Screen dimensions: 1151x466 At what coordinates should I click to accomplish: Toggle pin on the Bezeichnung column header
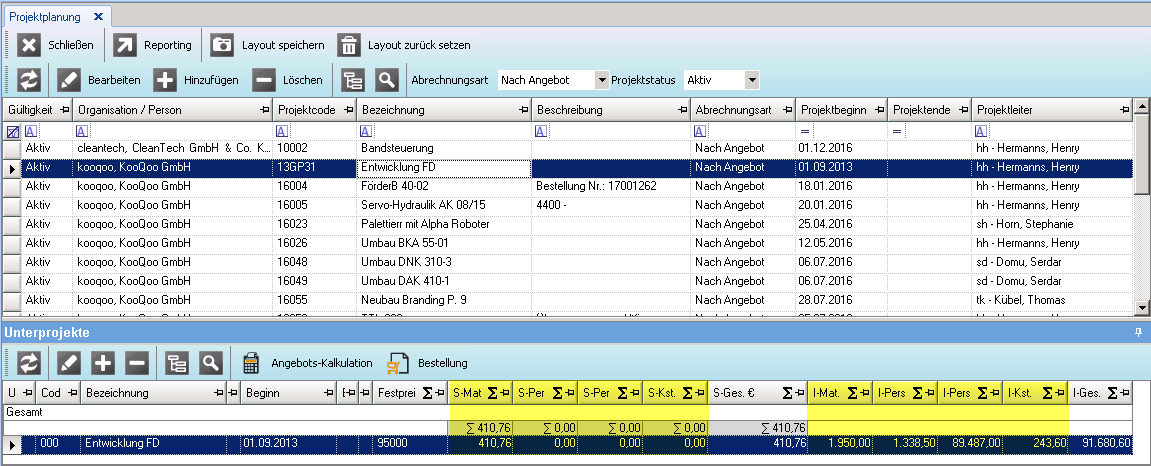(522, 109)
